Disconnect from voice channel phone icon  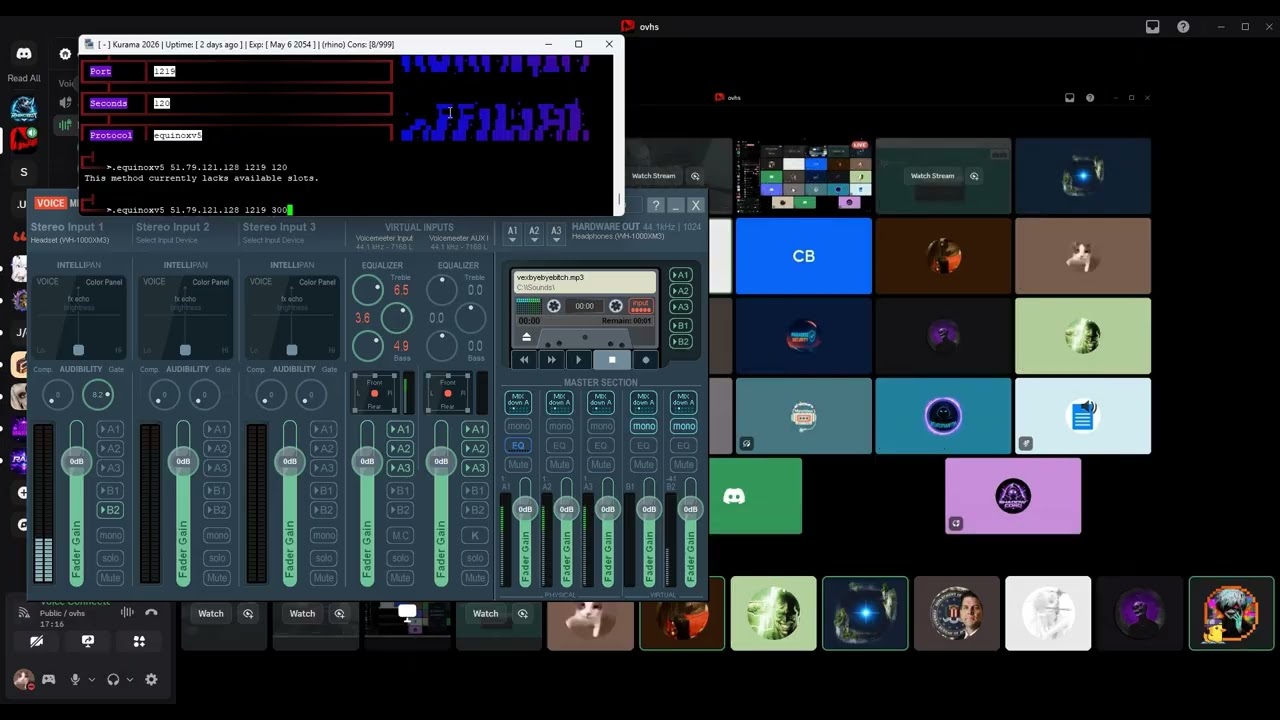(151, 612)
